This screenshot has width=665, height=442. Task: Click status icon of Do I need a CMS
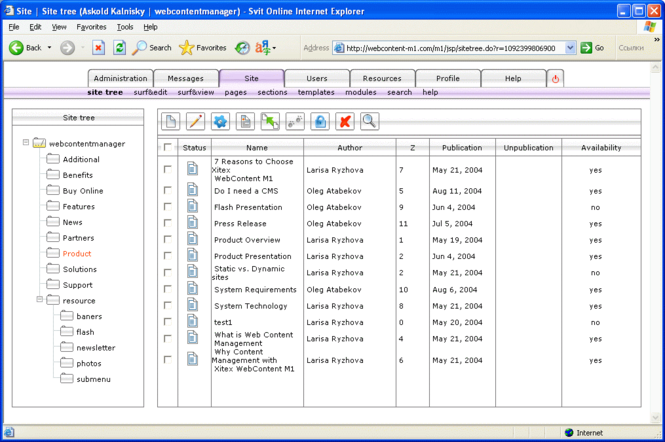[193, 189]
